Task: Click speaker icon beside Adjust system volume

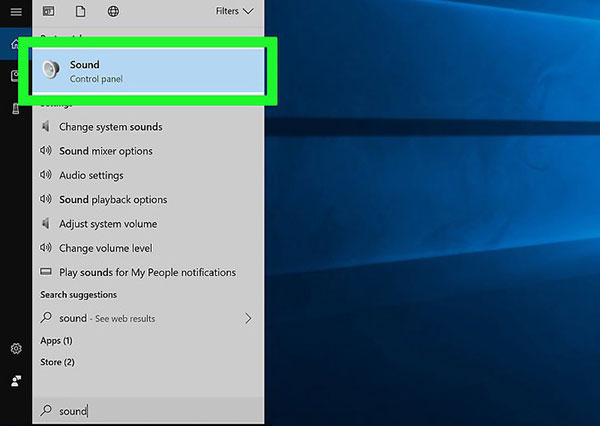Action: (46, 223)
